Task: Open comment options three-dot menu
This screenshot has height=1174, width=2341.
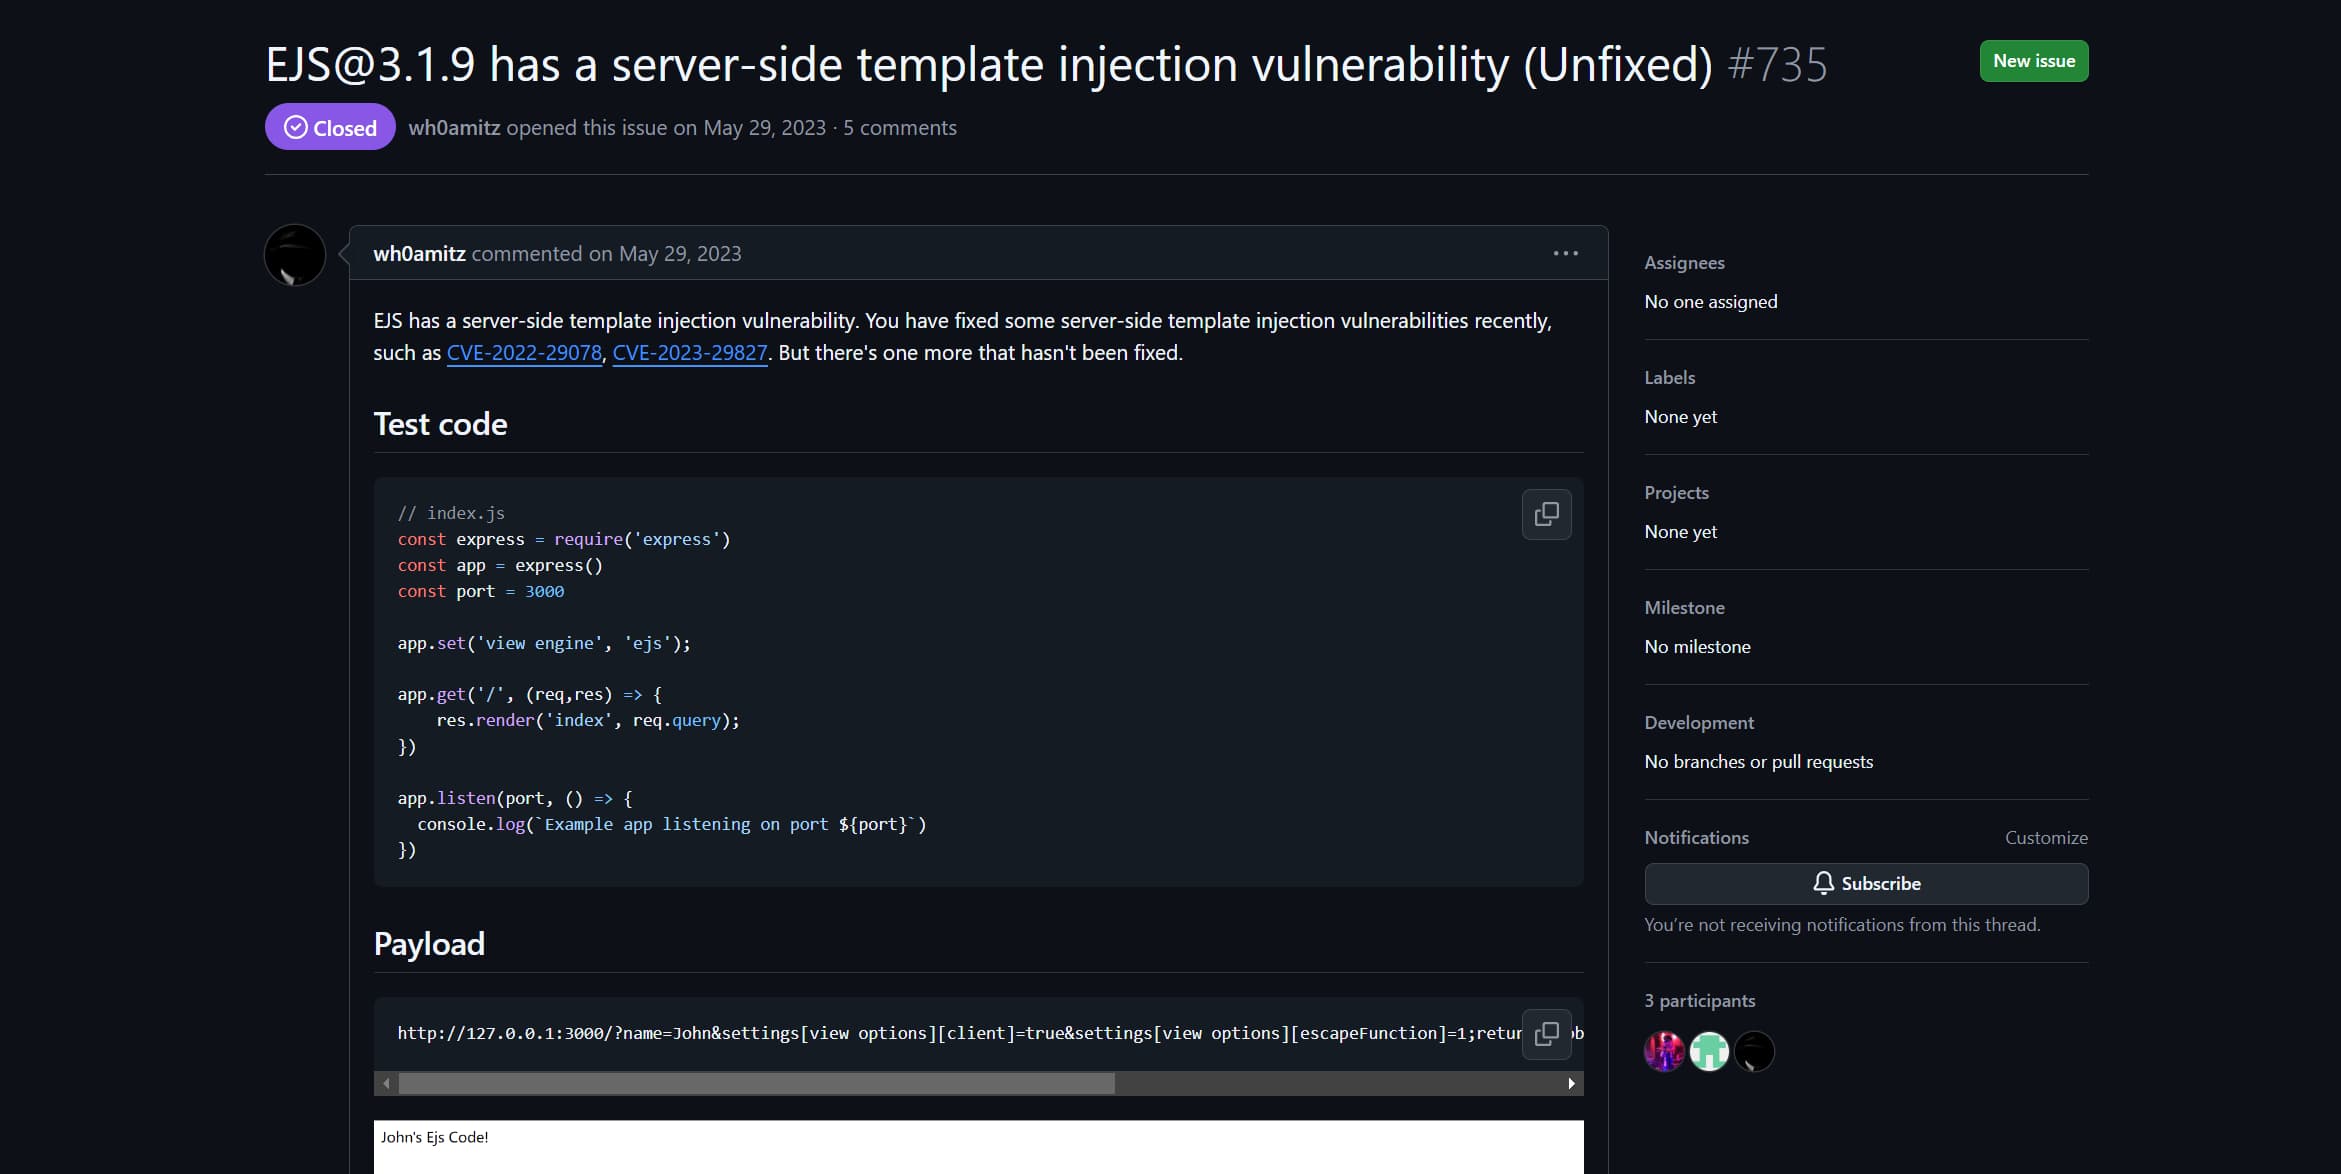Action: click(x=1565, y=254)
